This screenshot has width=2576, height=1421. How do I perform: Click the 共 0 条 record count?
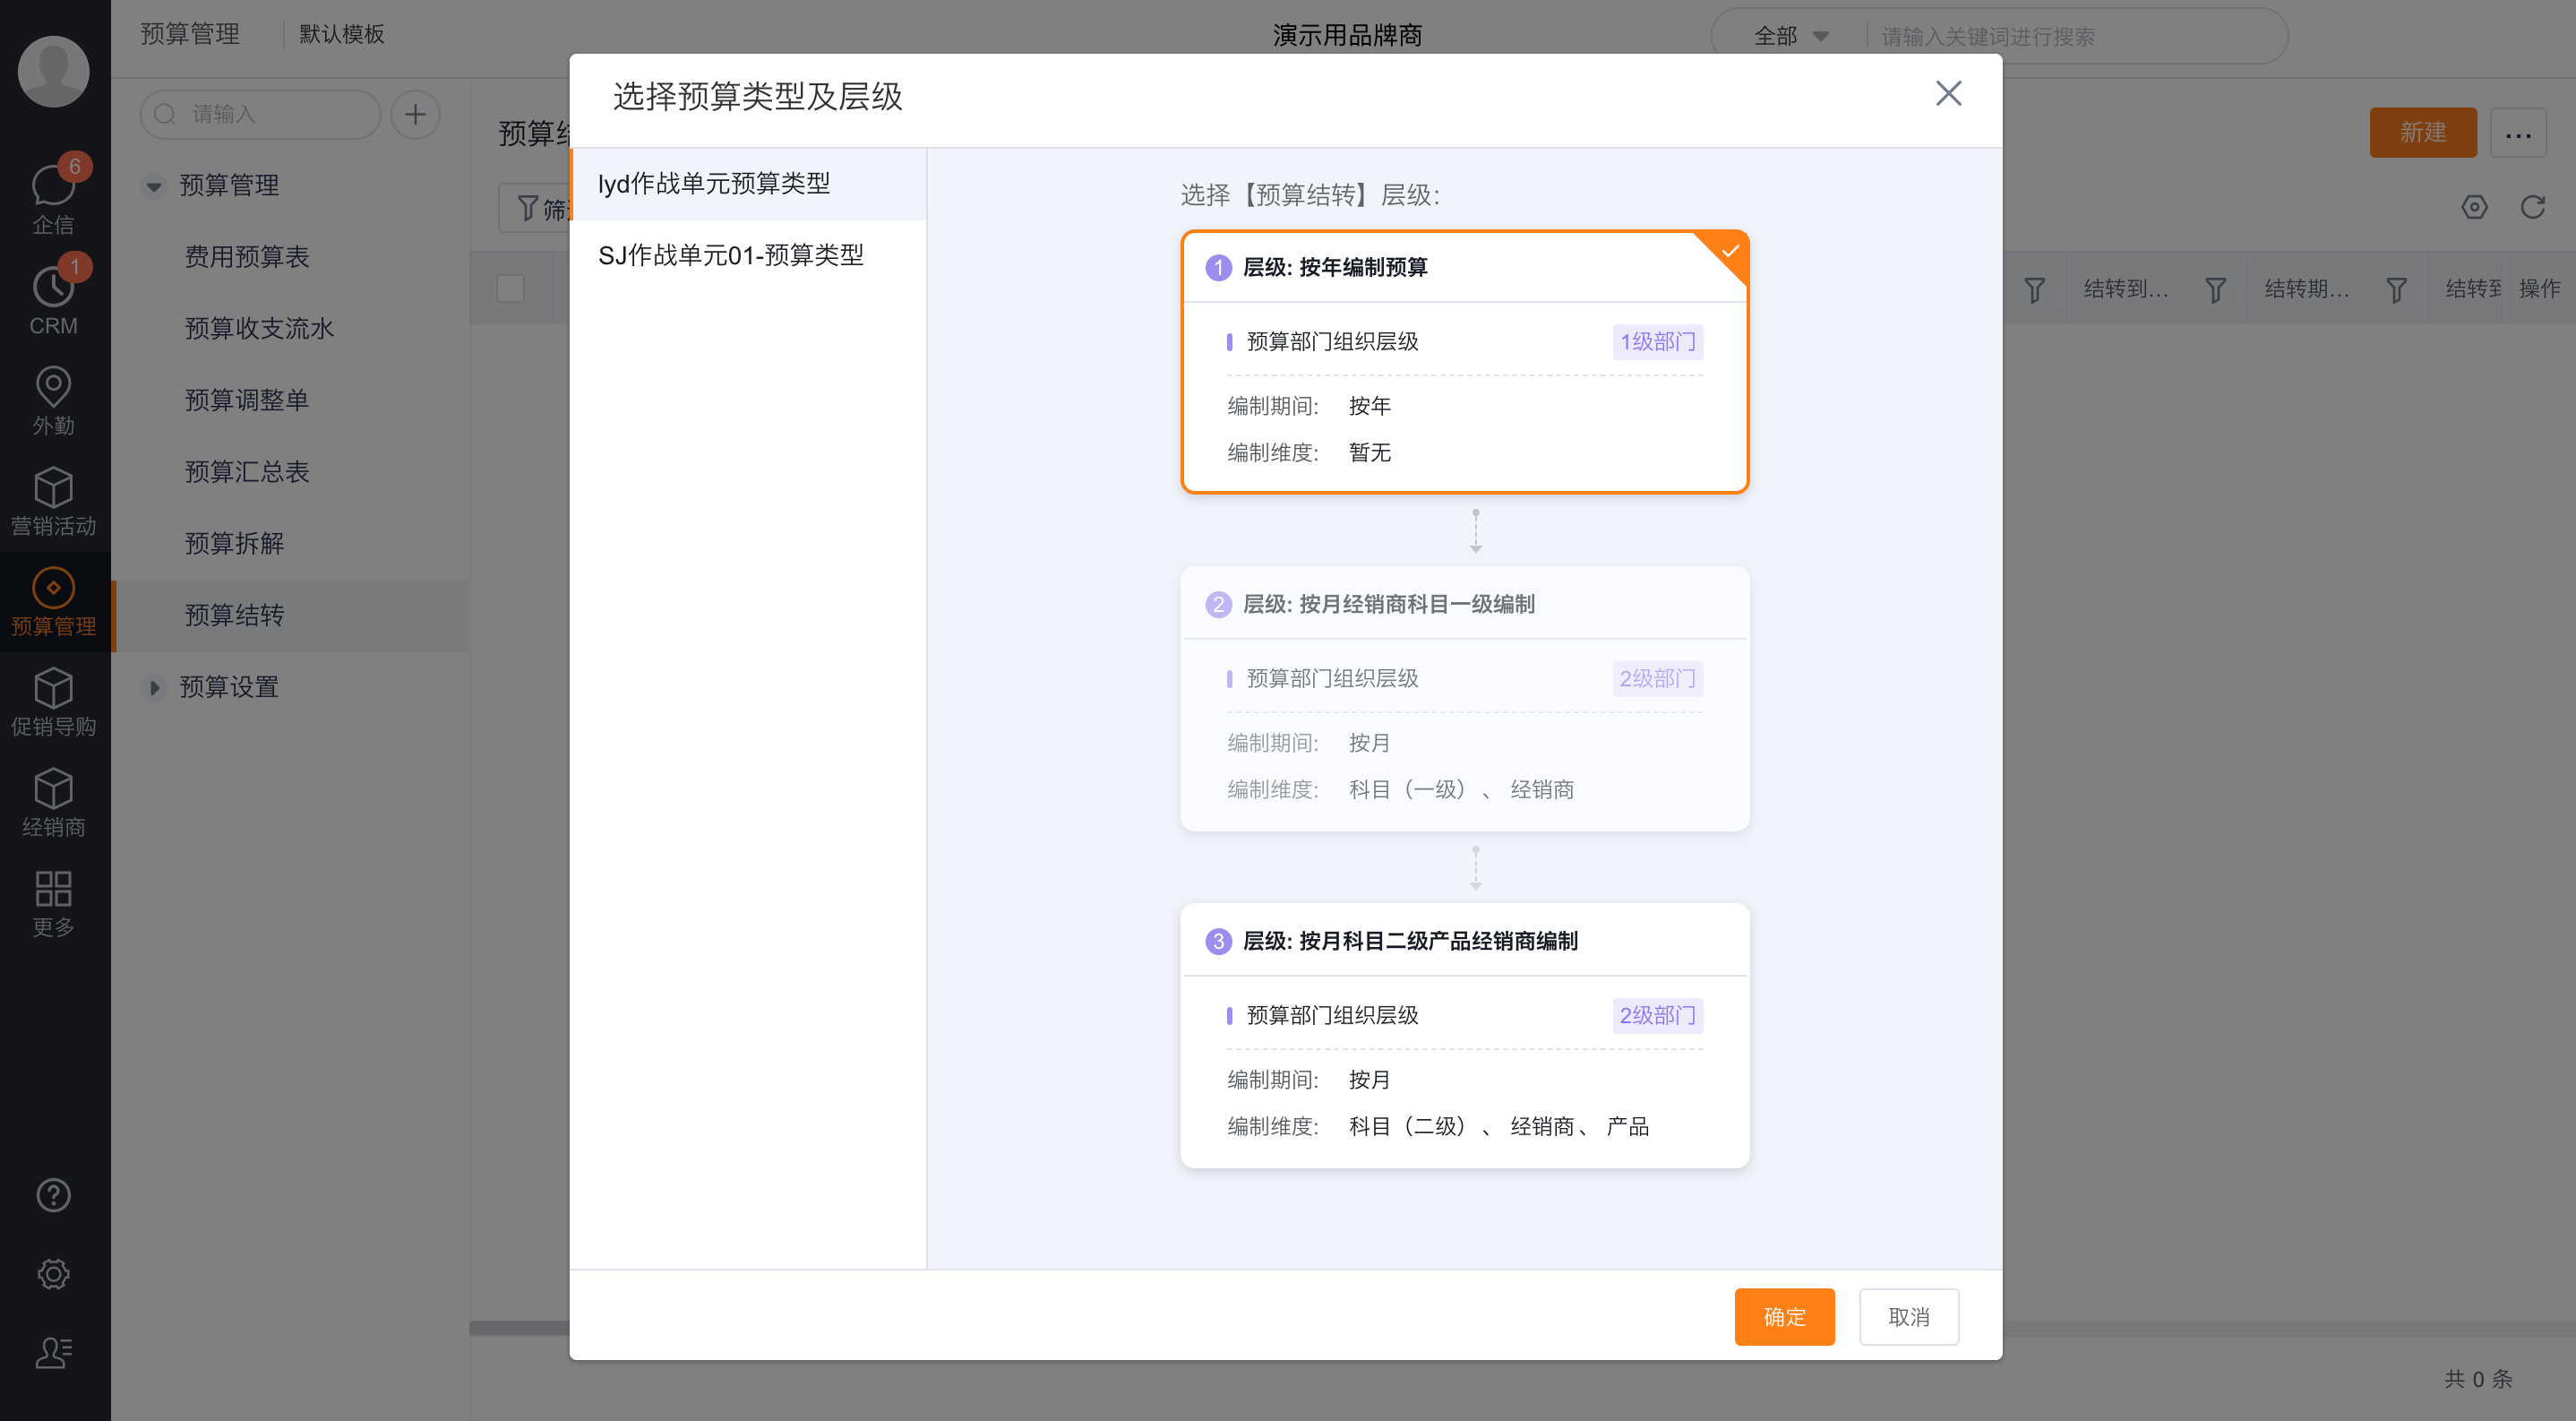(2478, 1379)
